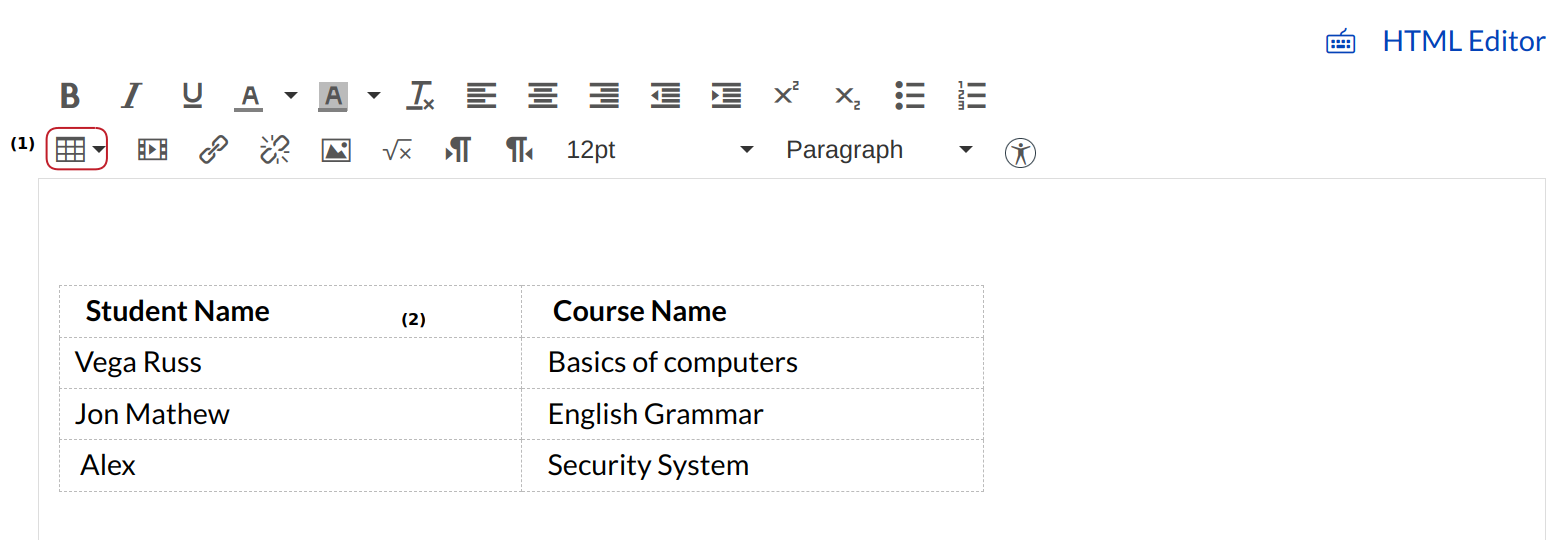Open the insert media tool
Screen dimensions: 1566x540
click(152, 150)
